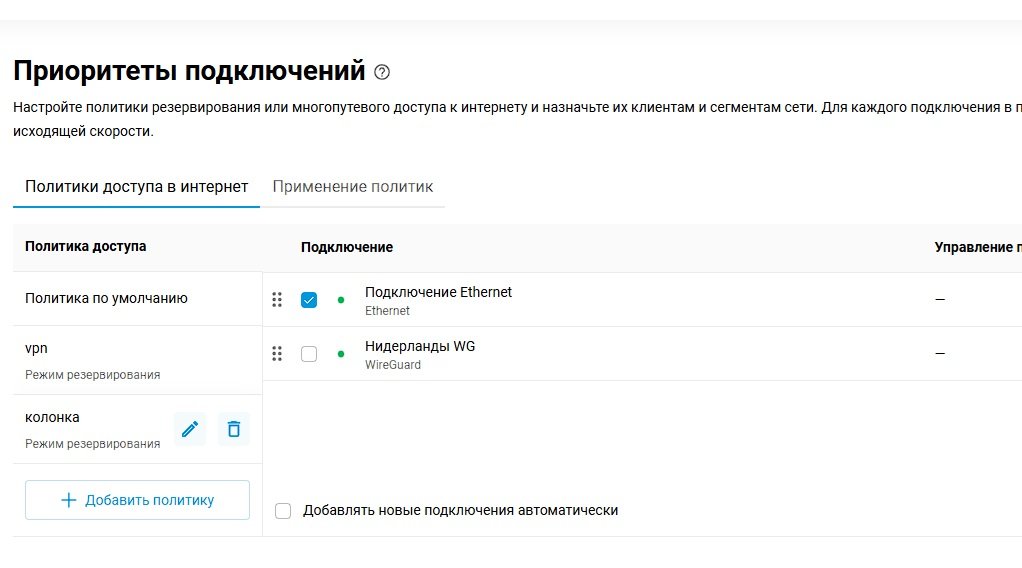
Task: Check Добавлять новые подключения автоматически
Action: [x=283, y=511]
